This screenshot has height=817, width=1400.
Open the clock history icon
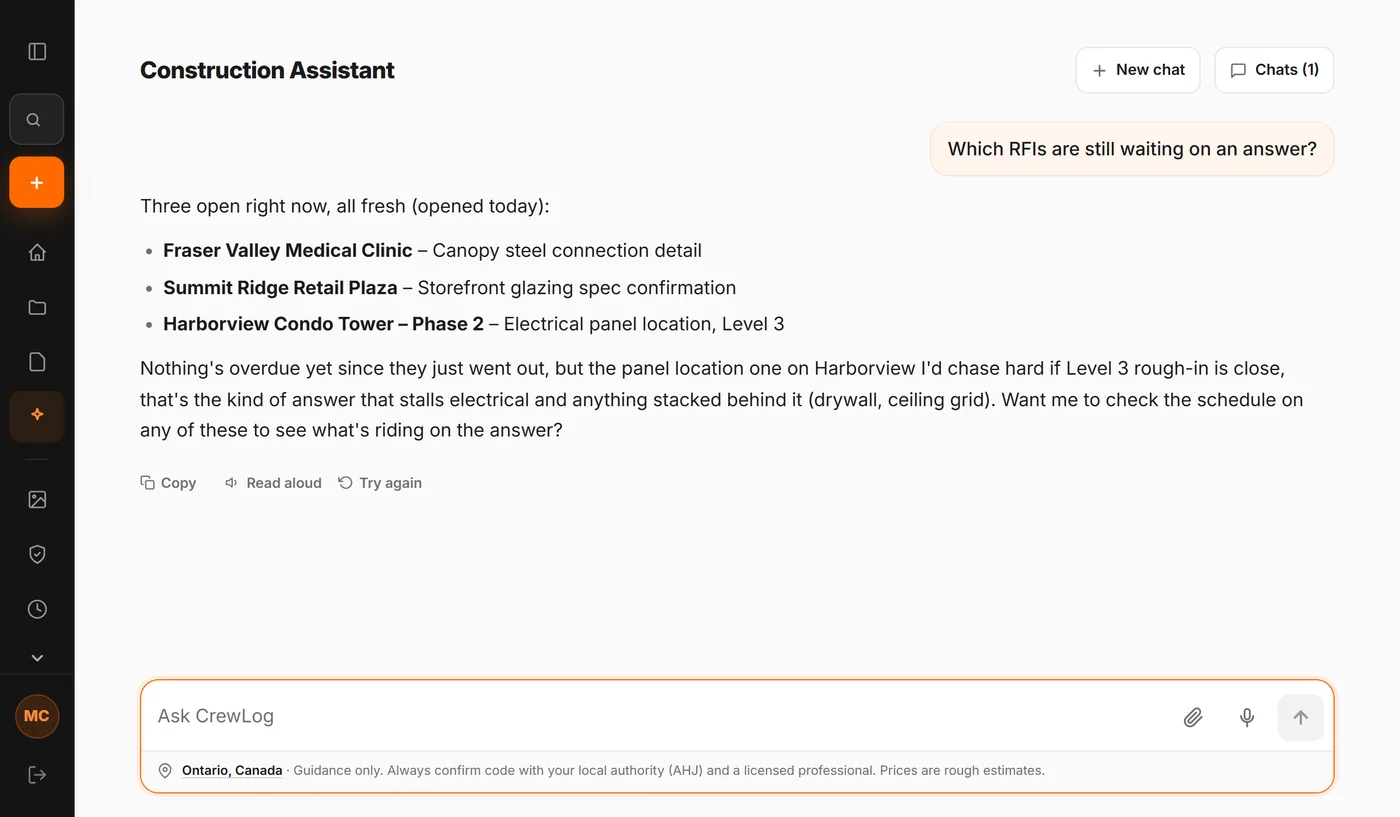37,609
